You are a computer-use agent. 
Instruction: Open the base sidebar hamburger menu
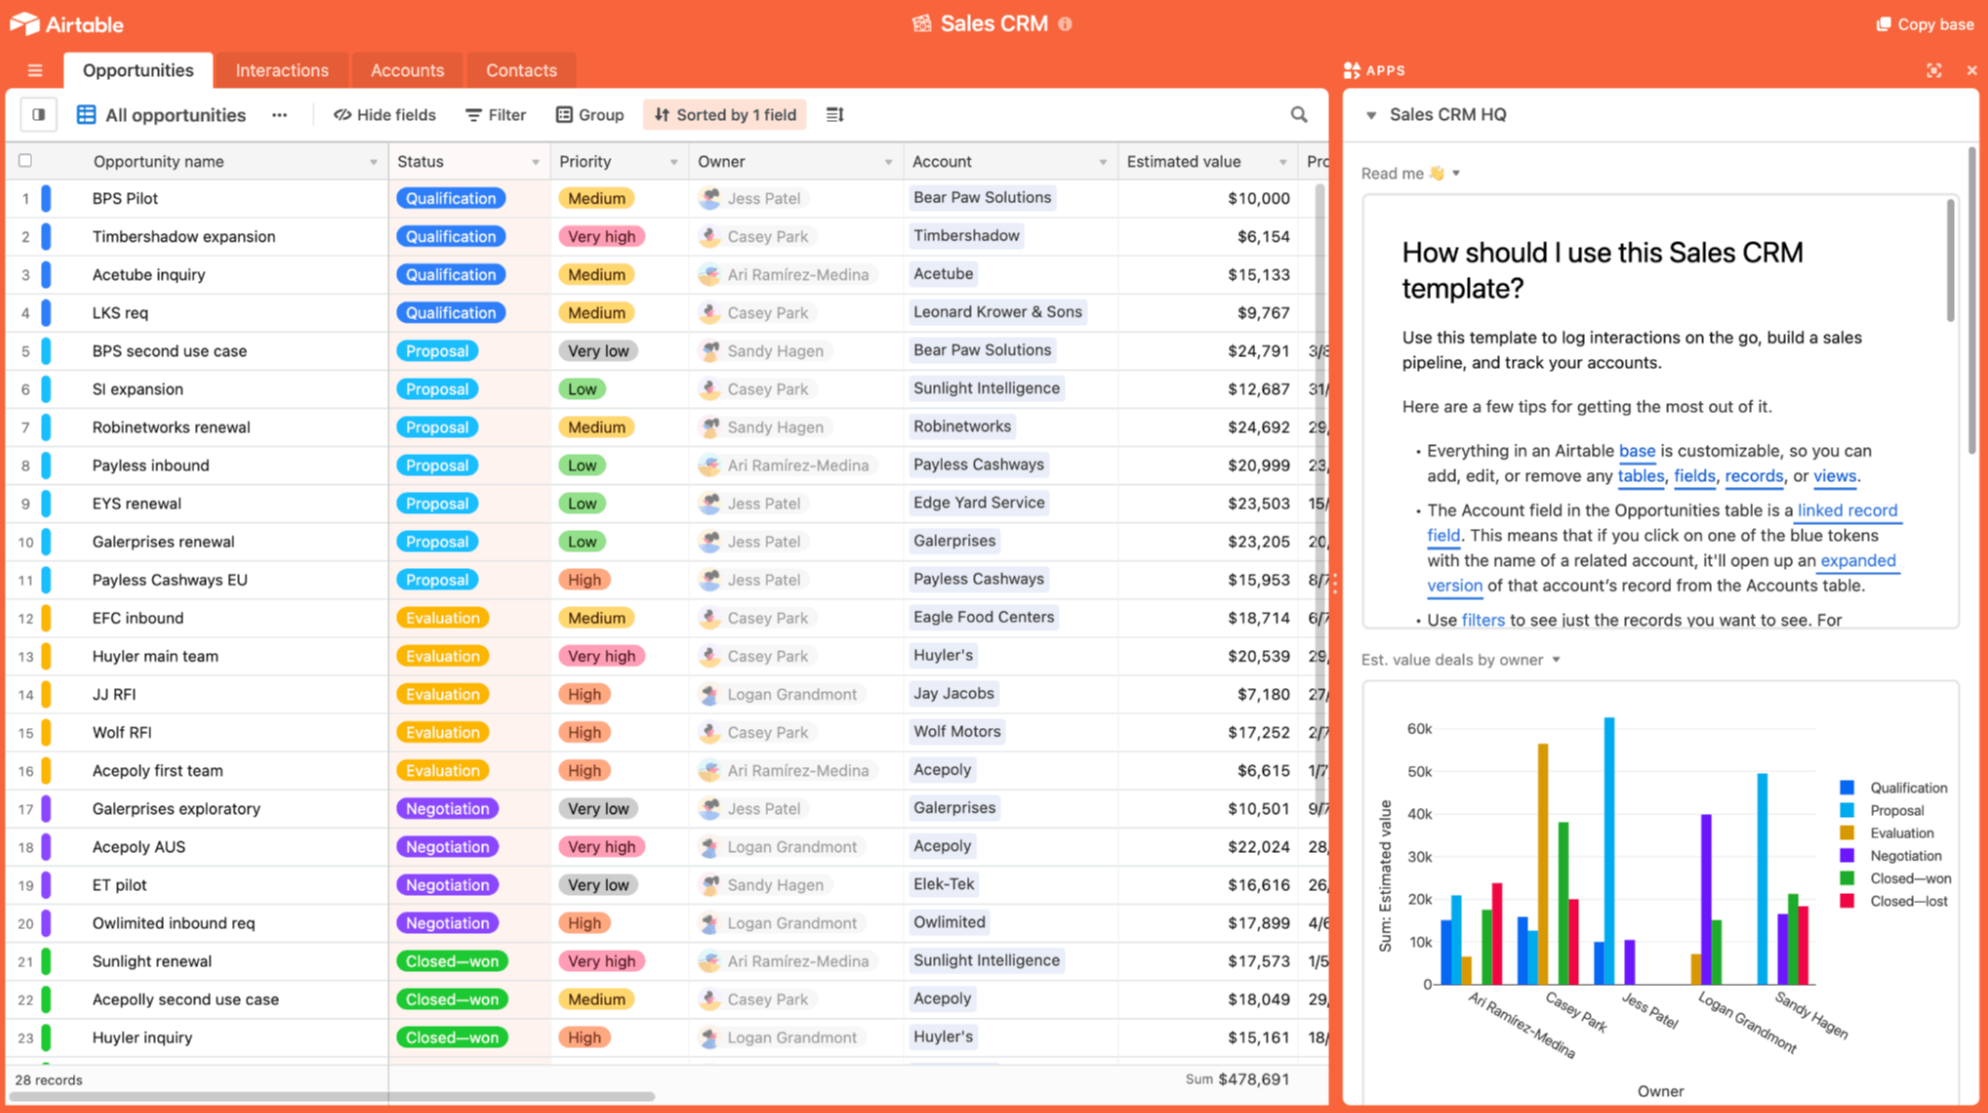pyautogui.click(x=34, y=70)
